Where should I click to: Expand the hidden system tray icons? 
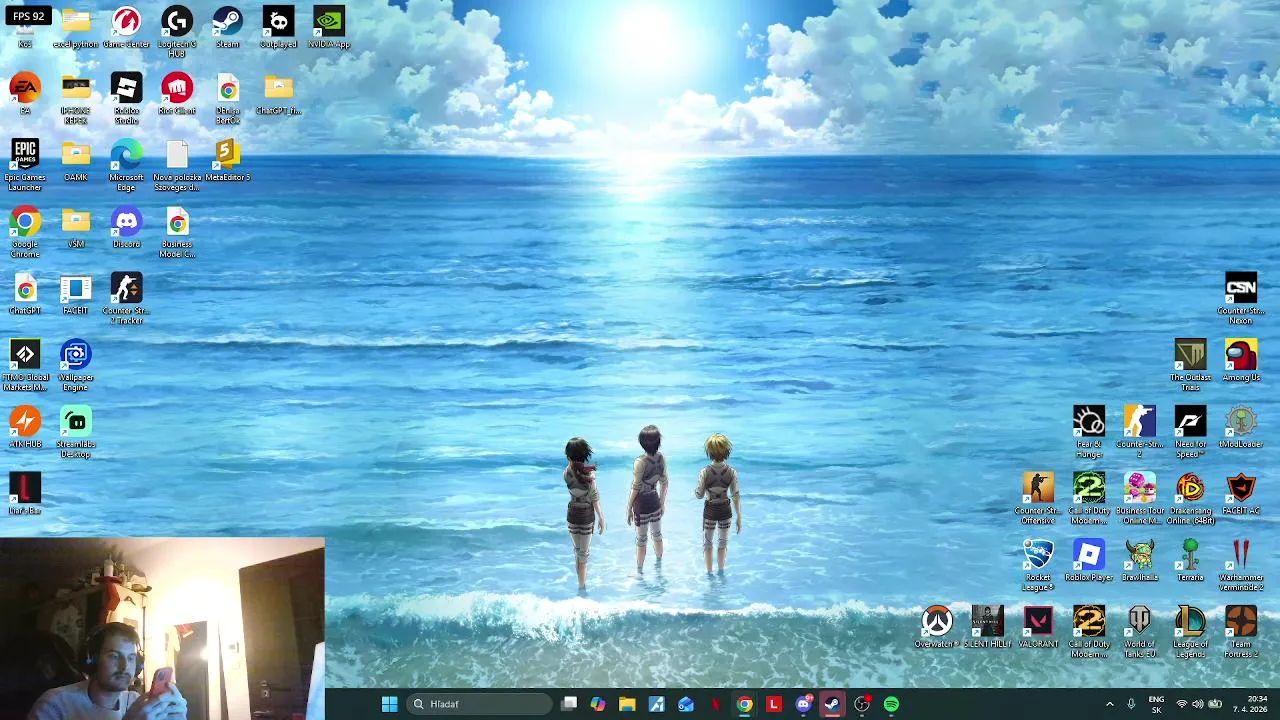[x=1109, y=704]
